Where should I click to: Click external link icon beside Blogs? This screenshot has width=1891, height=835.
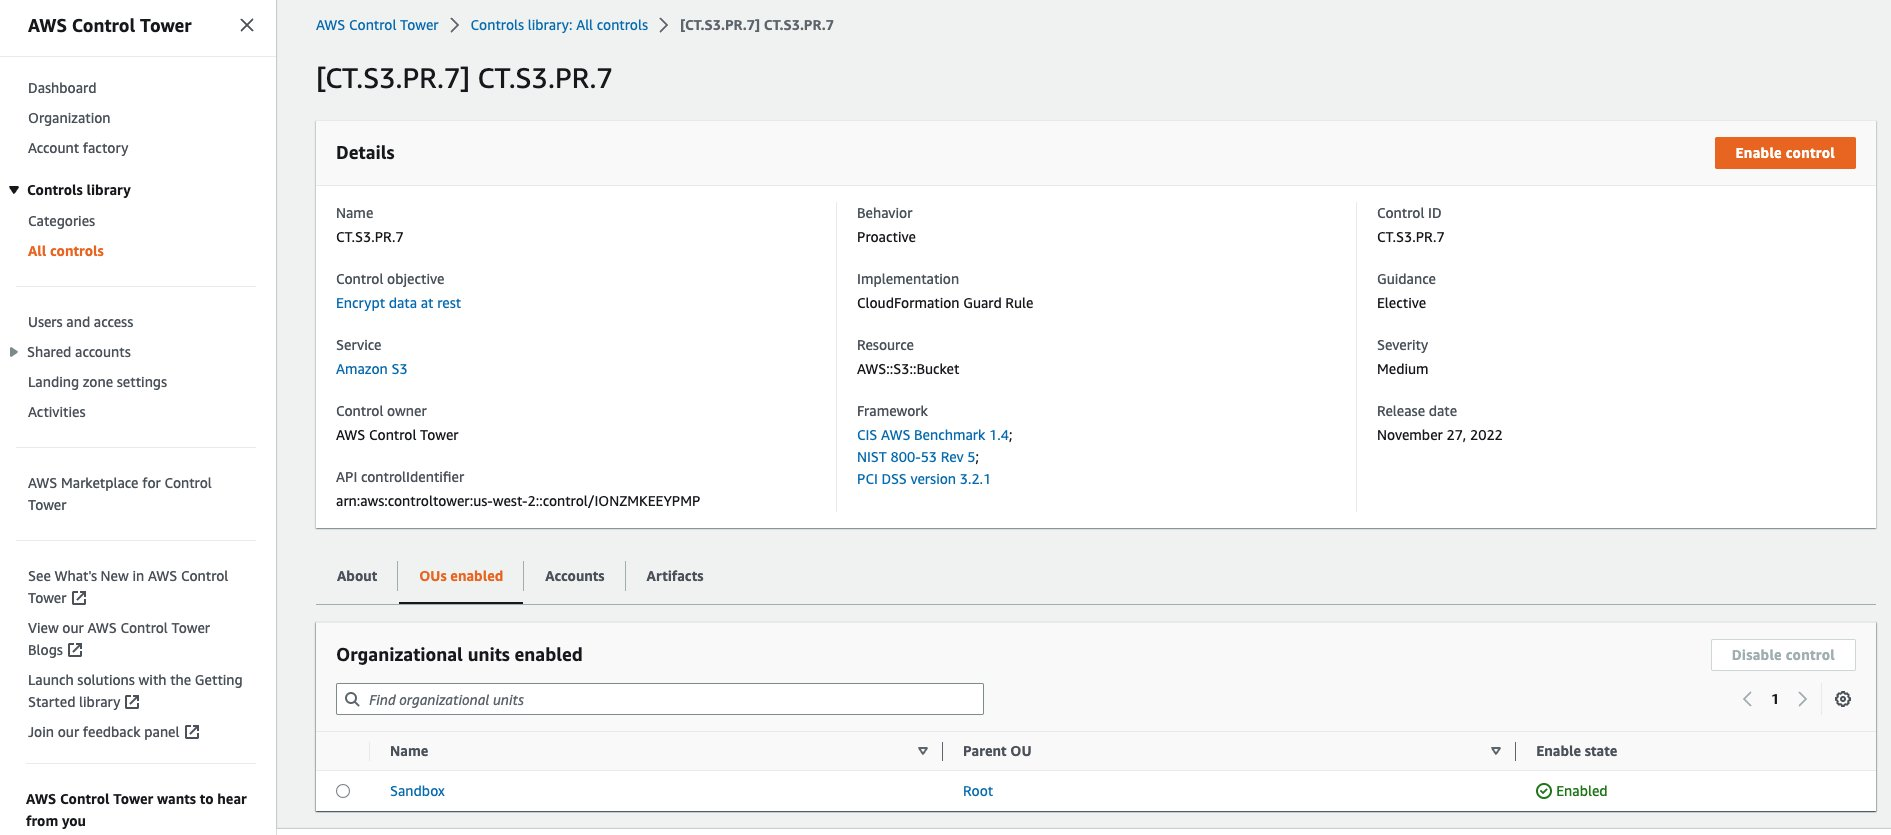(x=75, y=650)
